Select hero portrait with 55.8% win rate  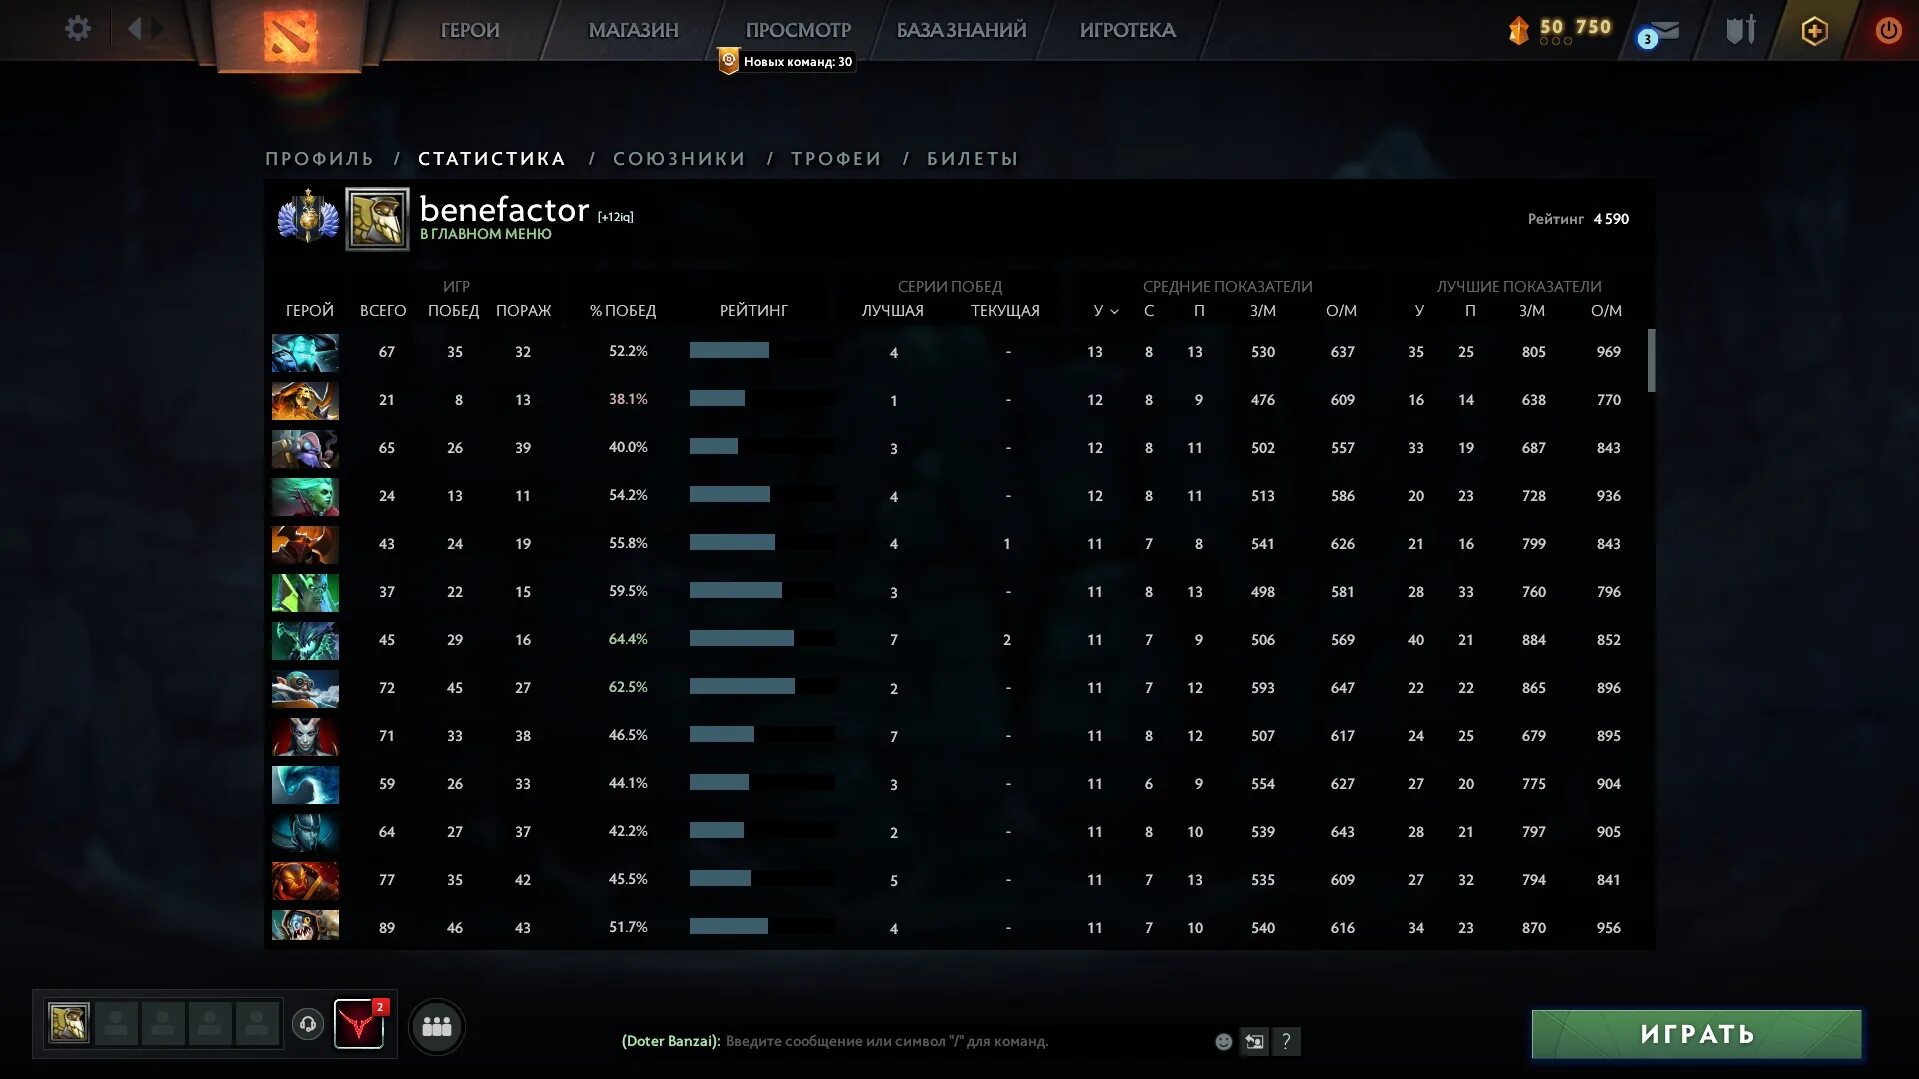pos(305,545)
